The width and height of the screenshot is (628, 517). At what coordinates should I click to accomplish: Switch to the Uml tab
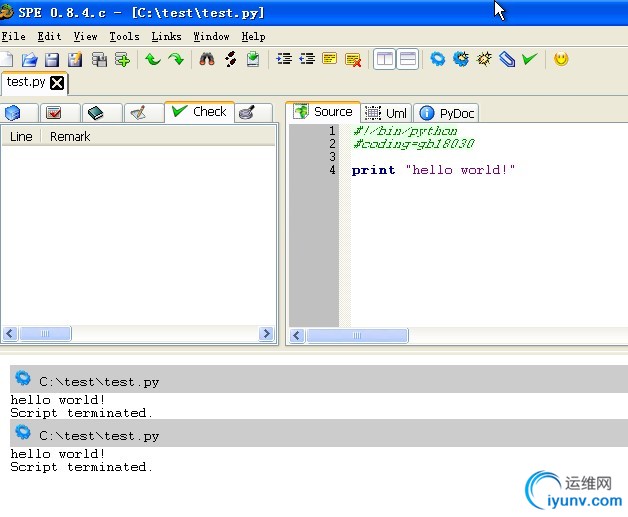click(x=386, y=113)
